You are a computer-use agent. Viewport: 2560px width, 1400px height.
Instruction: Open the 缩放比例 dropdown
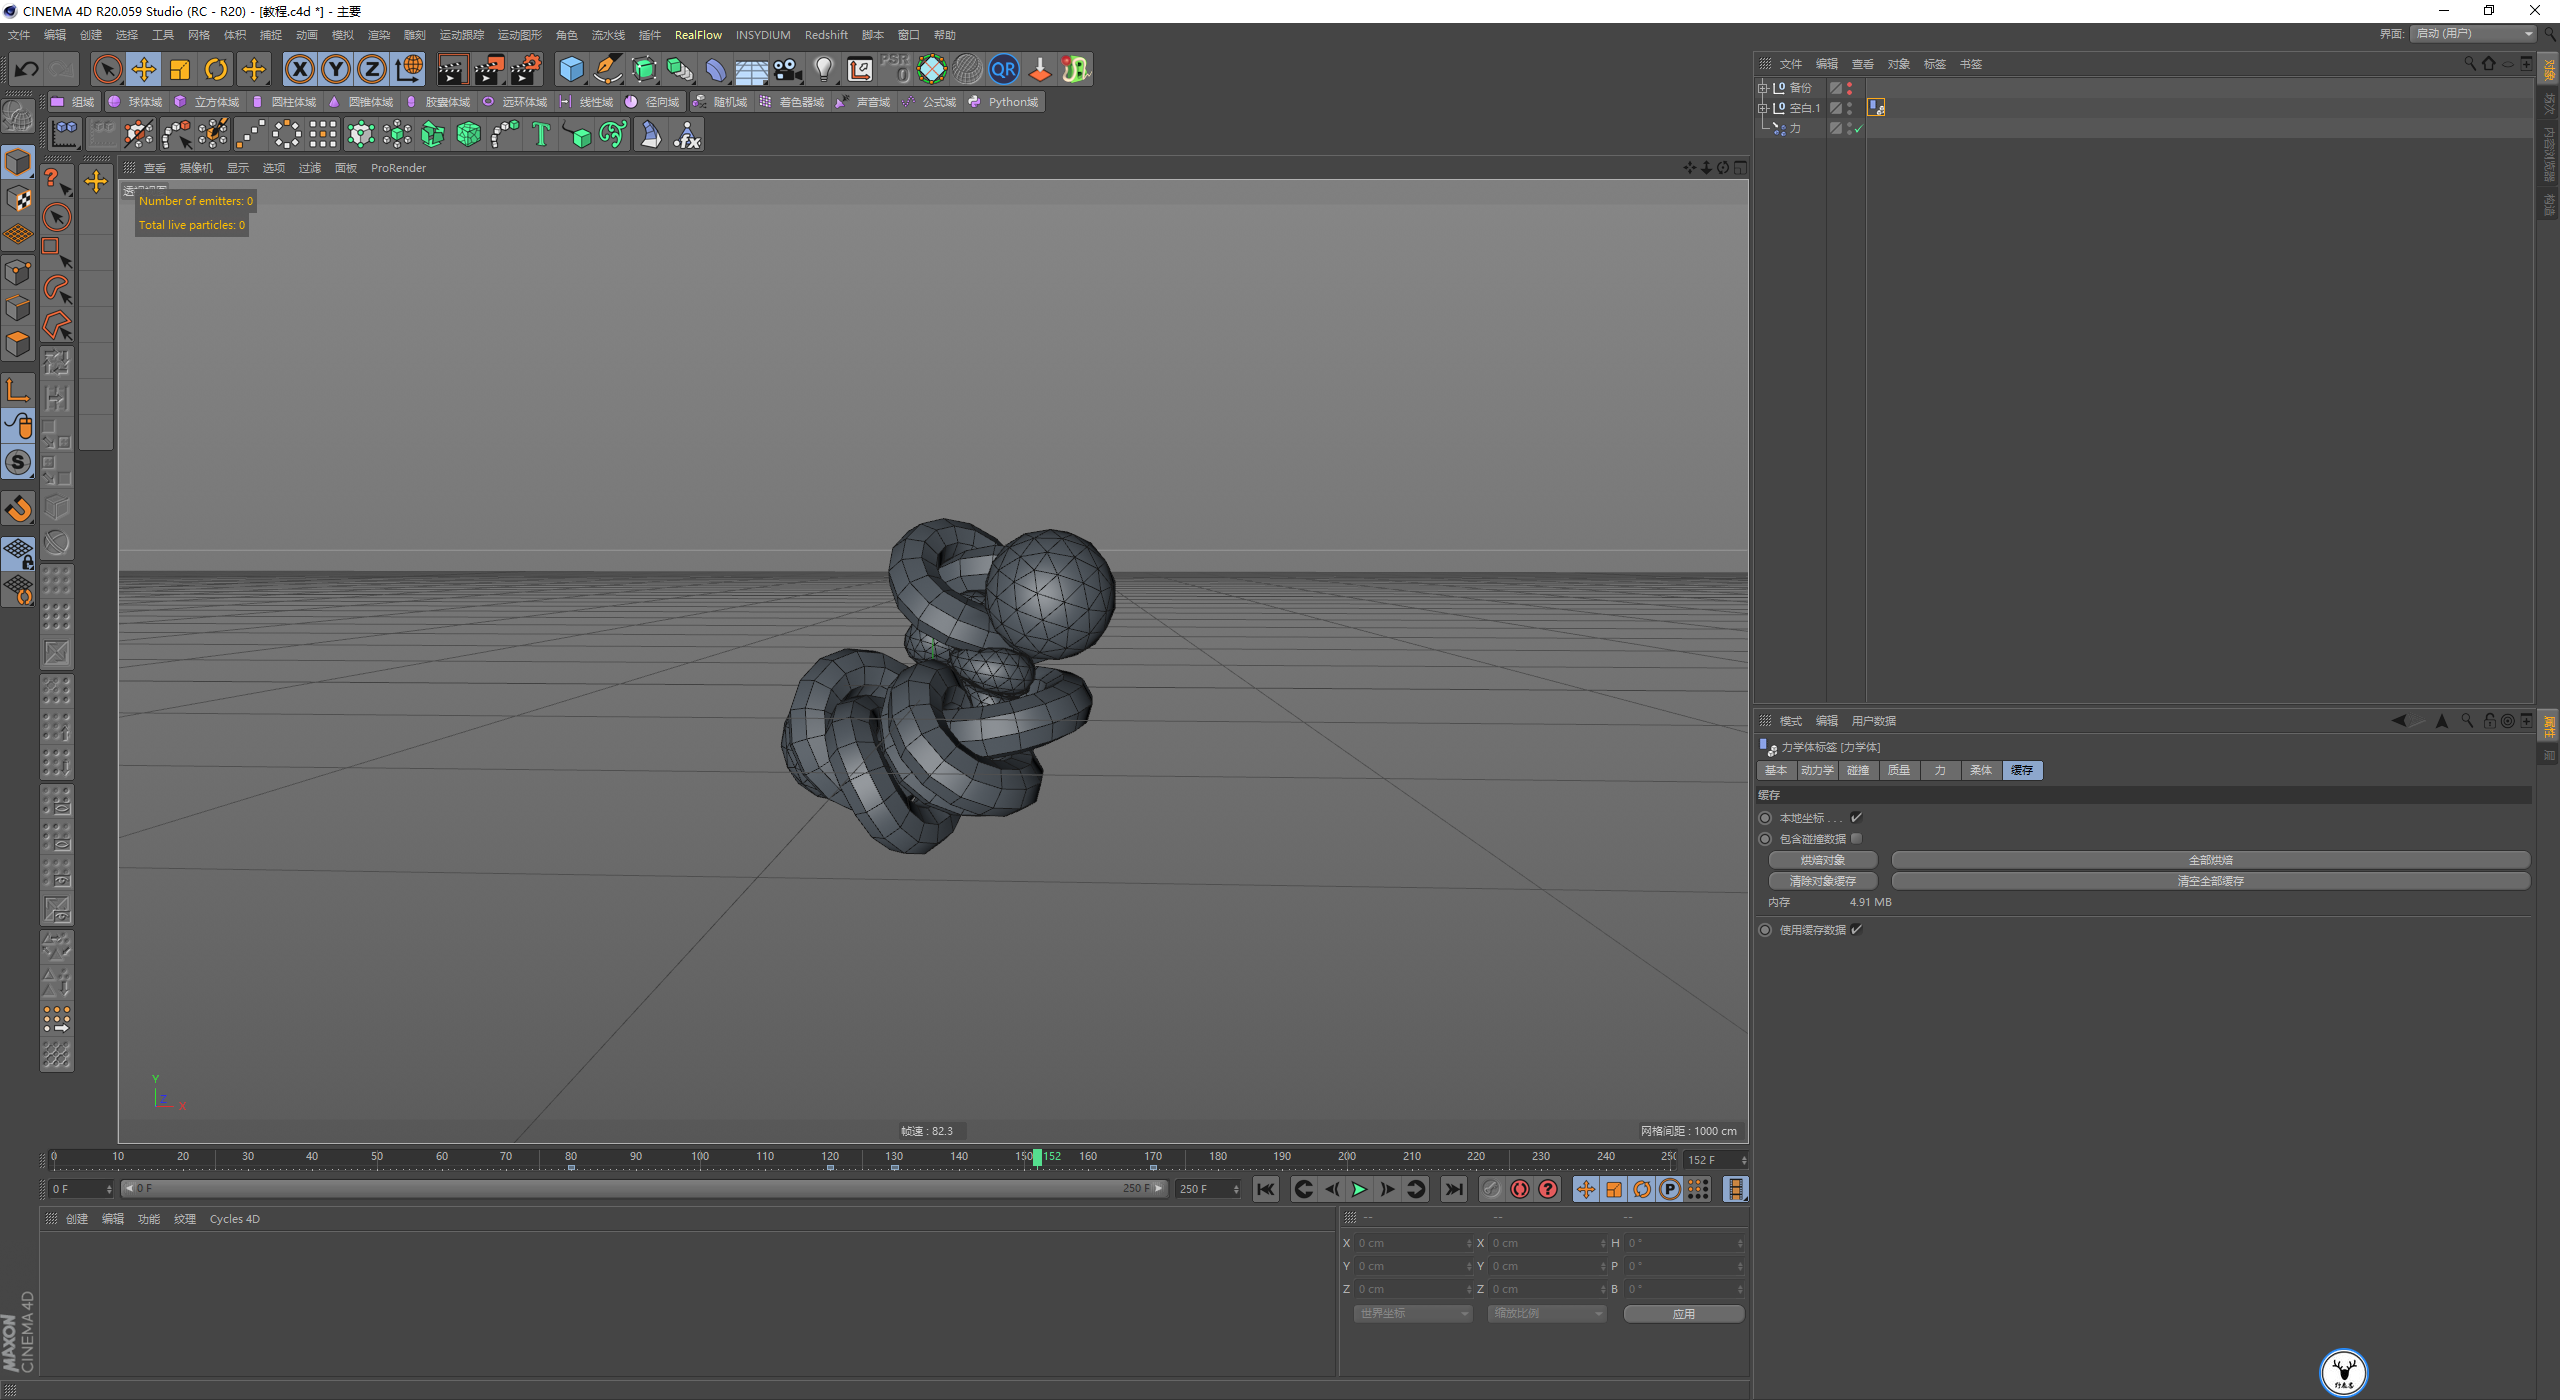click(1547, 1314)
